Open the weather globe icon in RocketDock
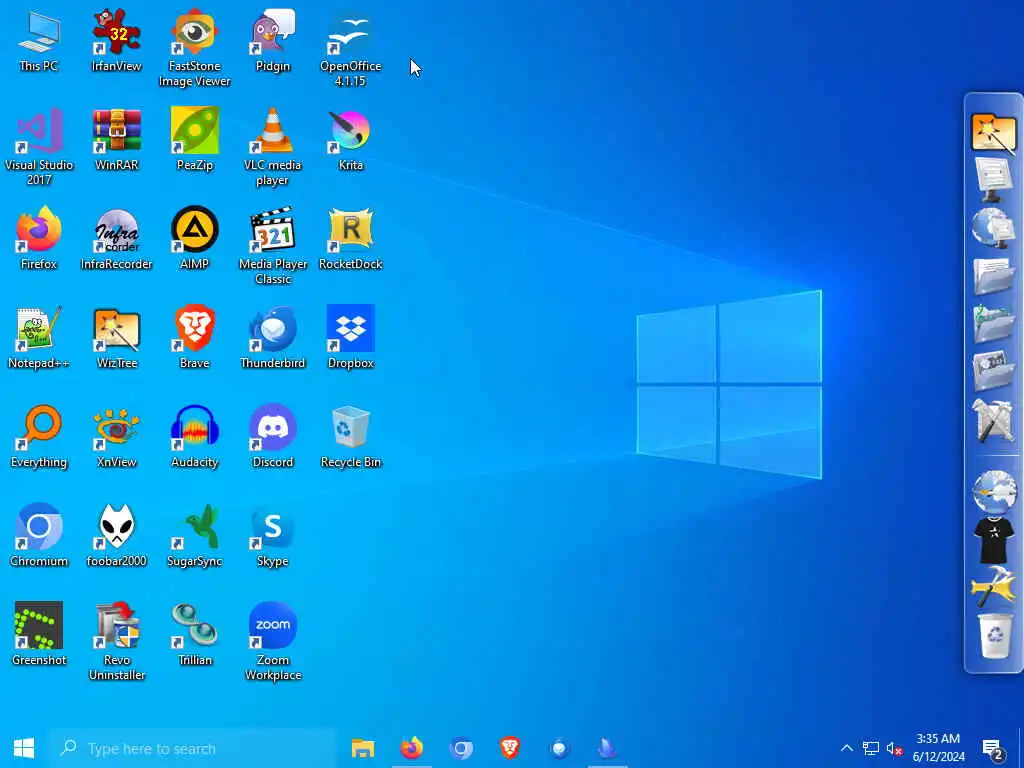 993,492
